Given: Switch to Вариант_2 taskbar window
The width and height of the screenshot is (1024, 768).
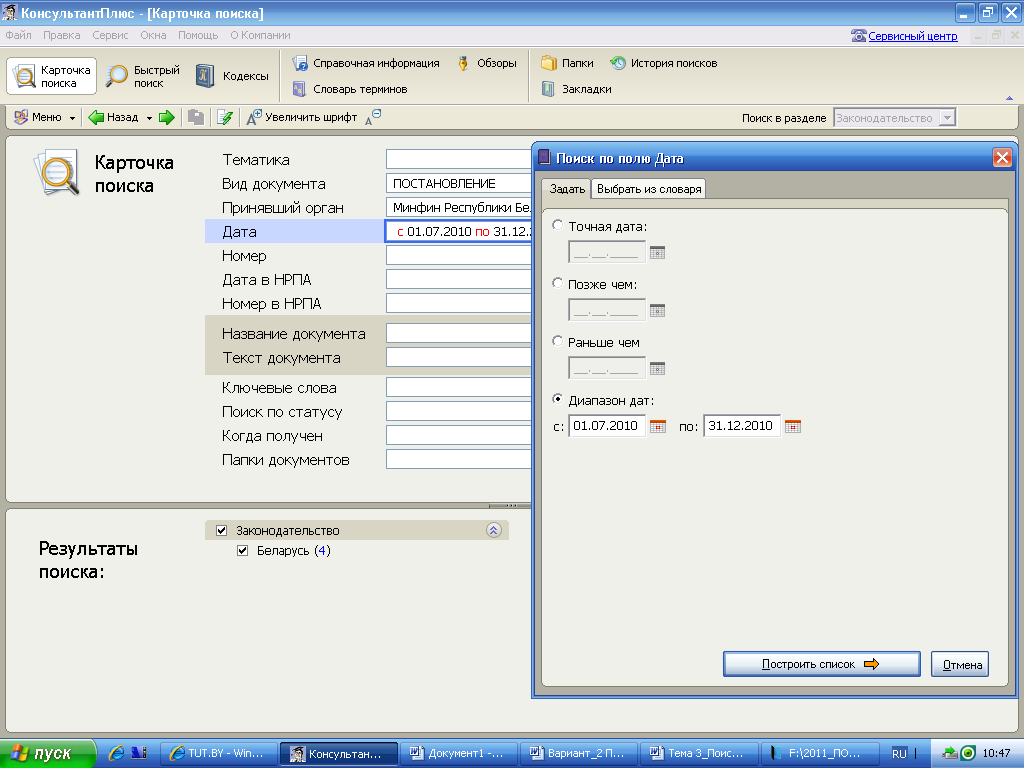Looking at the screenshot, I should tap(578, 754).
